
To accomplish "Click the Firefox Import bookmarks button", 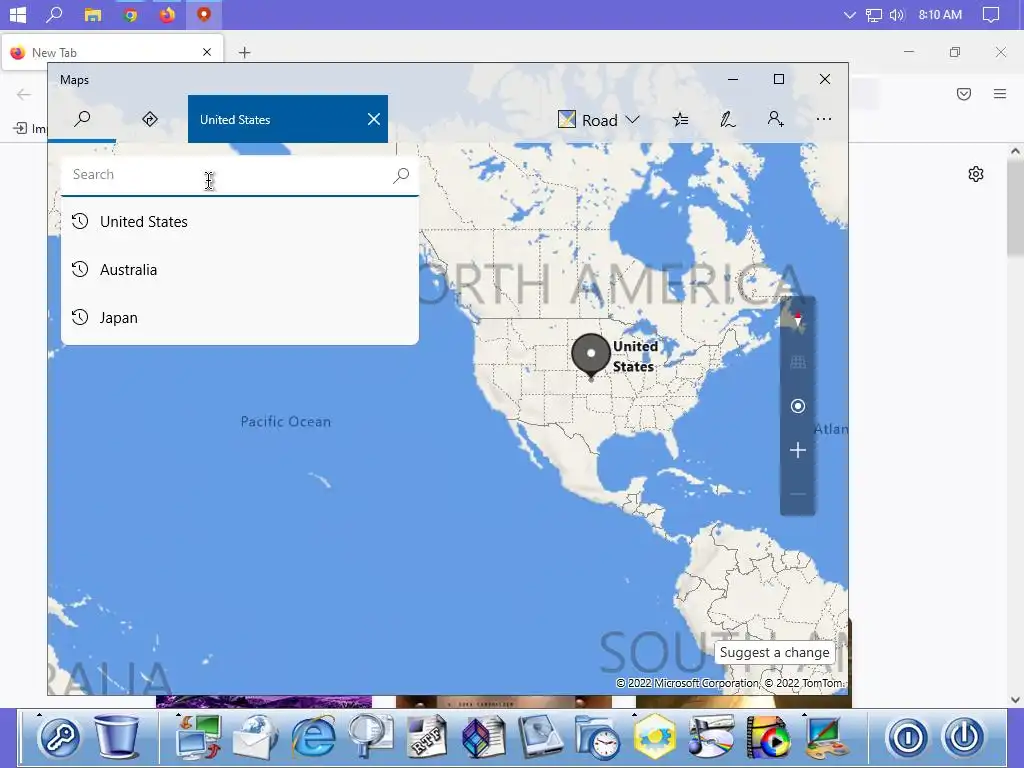I will (x=30, y=128).
